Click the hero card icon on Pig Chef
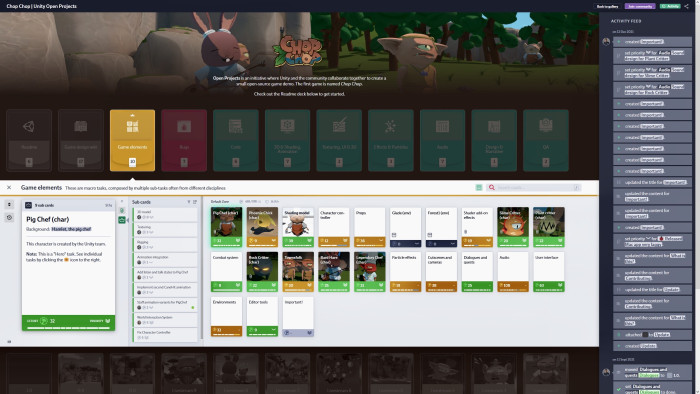700x394 pixels. point(29,205)
